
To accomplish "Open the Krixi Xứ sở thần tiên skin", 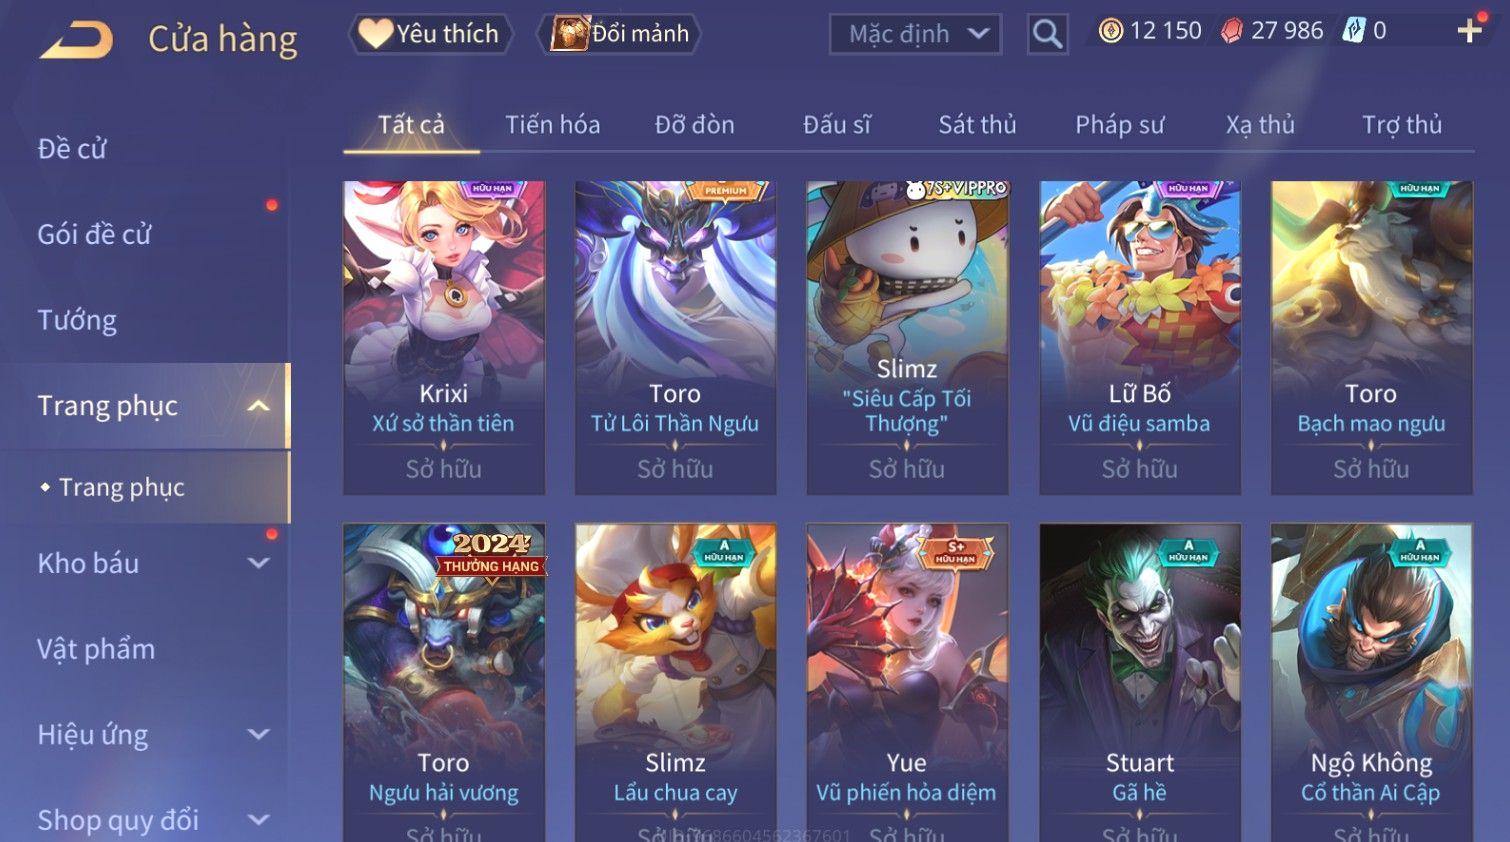I will pos(444,337).
